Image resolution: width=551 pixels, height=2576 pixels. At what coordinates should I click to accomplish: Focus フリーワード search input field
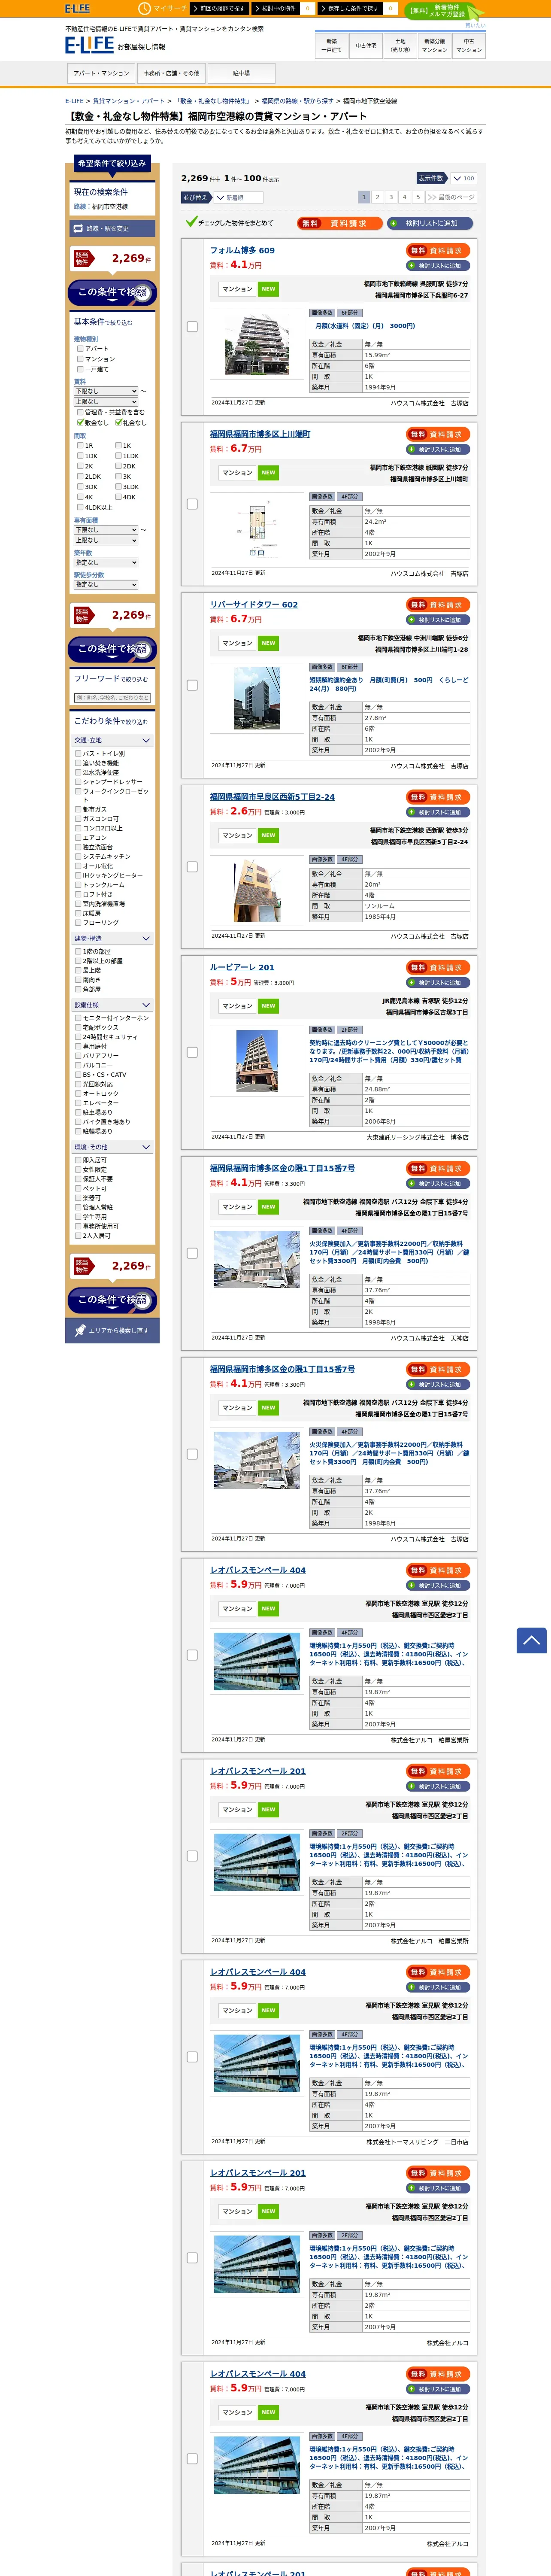point(112,698)
